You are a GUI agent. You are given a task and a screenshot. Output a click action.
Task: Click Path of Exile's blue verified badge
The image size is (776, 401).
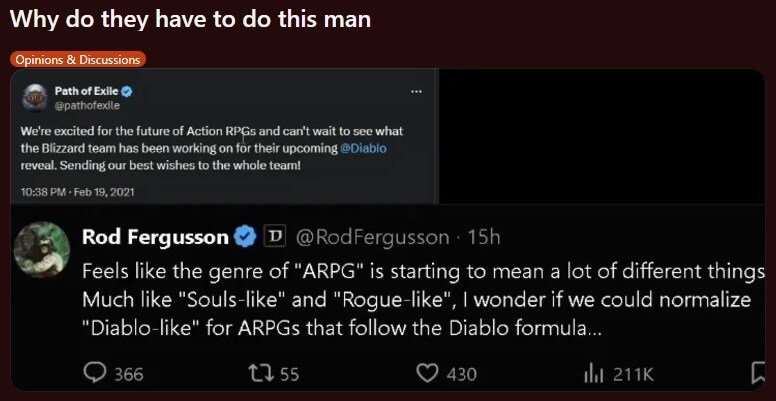127,92
